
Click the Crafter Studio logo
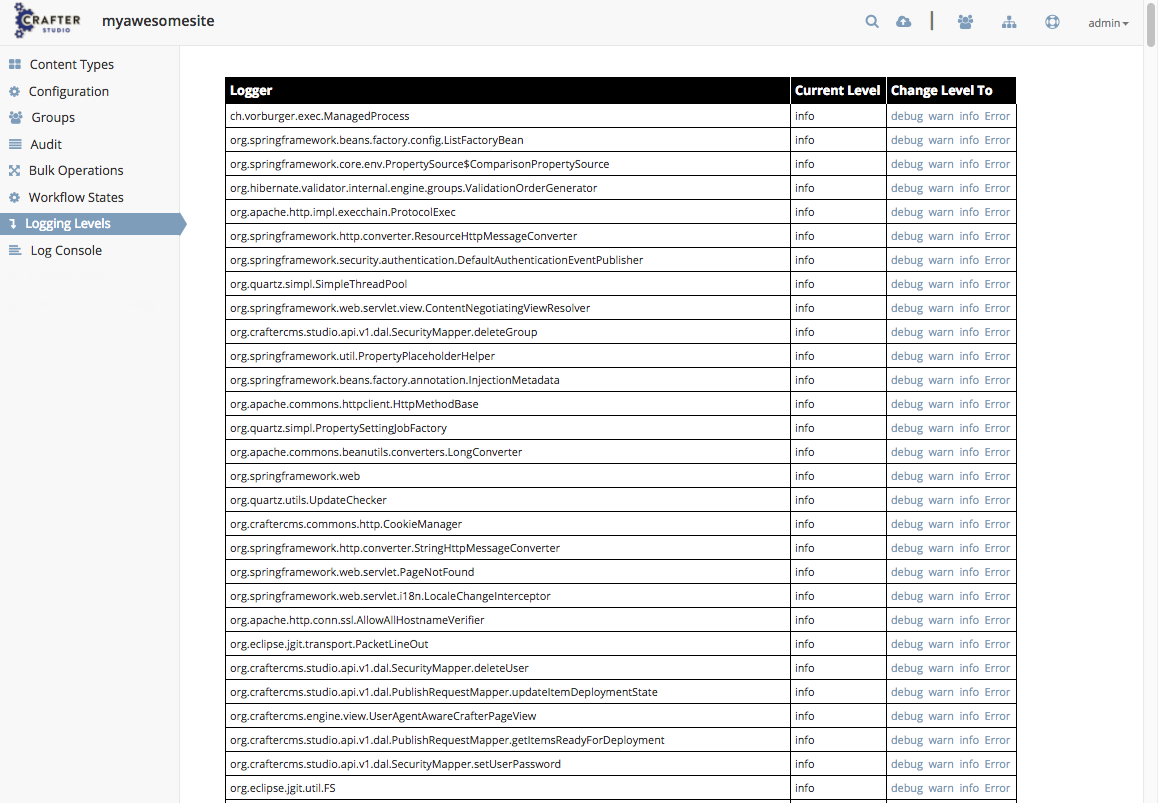[48, 20]
